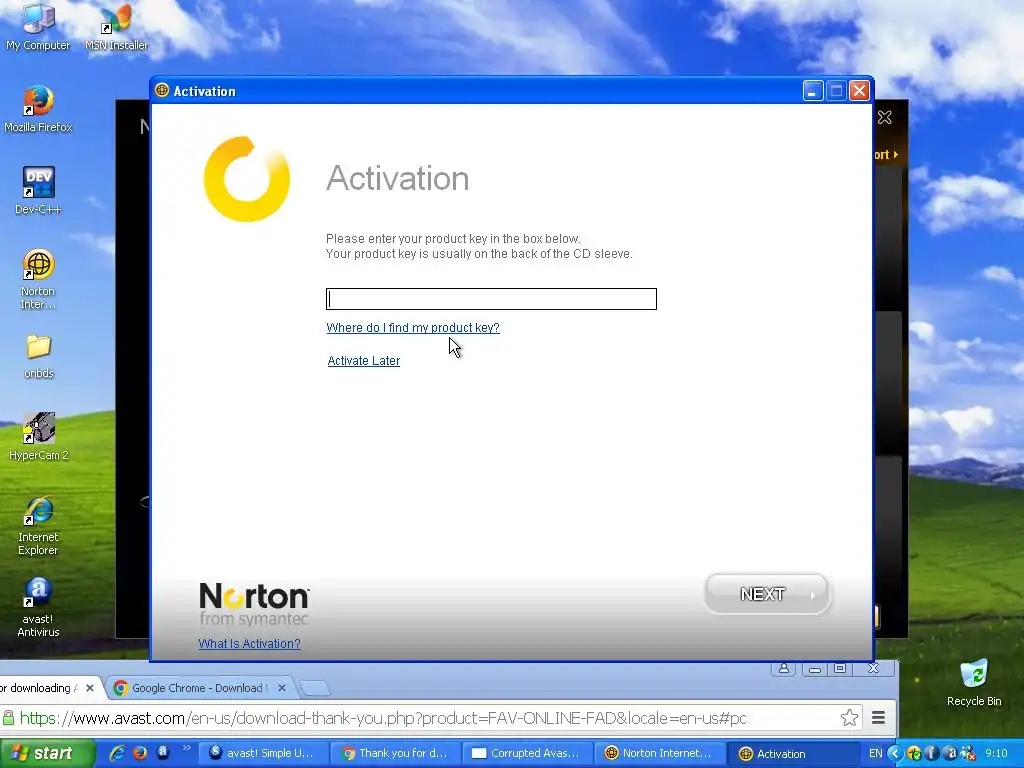Select the avast! Antivirus desktop icon
This screenshot has height=768, width=1024.
click(38, 608)
